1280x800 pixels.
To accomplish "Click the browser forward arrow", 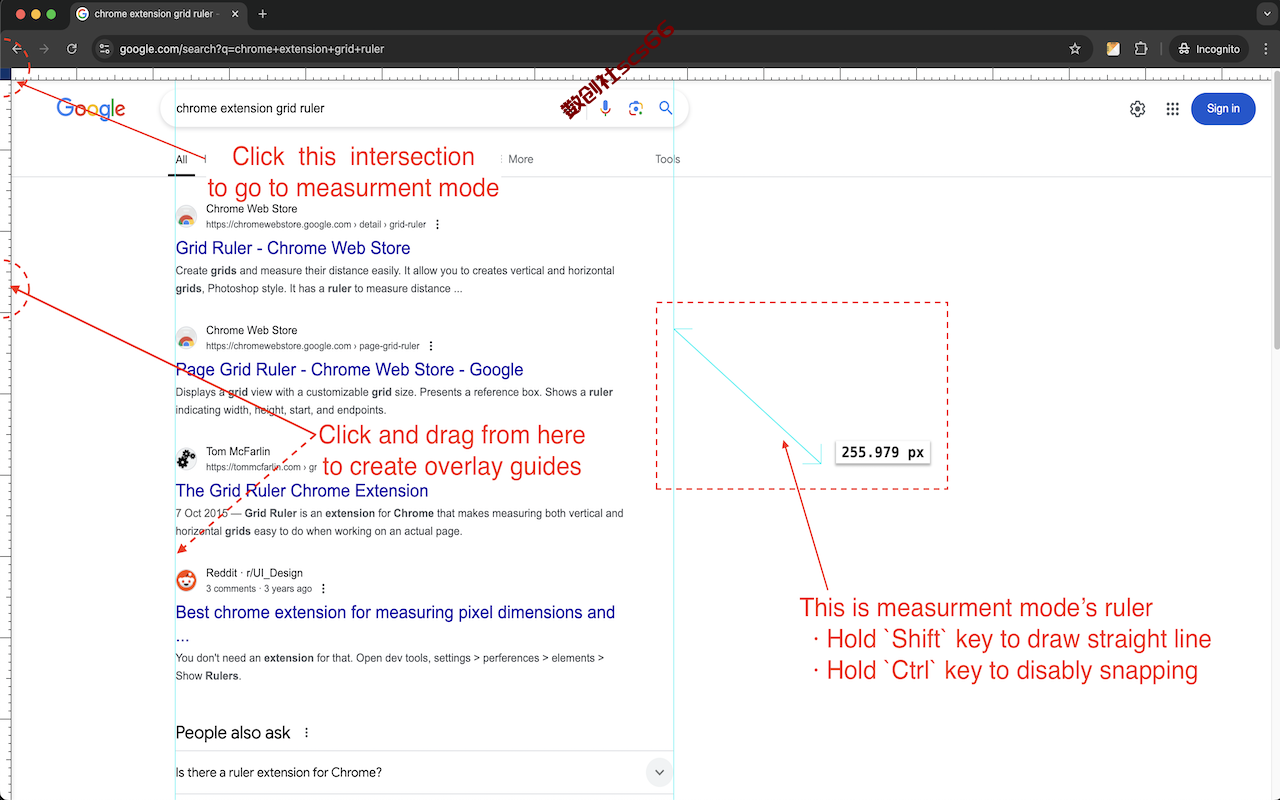I will pyautogui.click(x=44, y=49).
